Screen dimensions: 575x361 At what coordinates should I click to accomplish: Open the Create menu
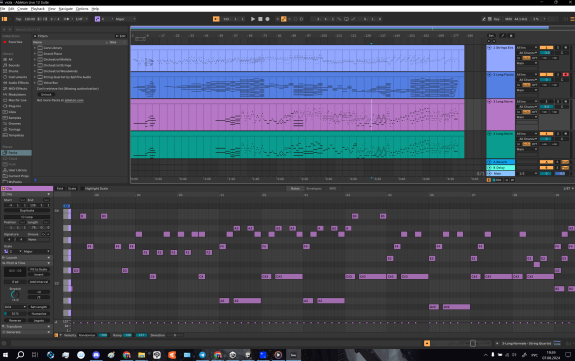click(x=22, y=9)
